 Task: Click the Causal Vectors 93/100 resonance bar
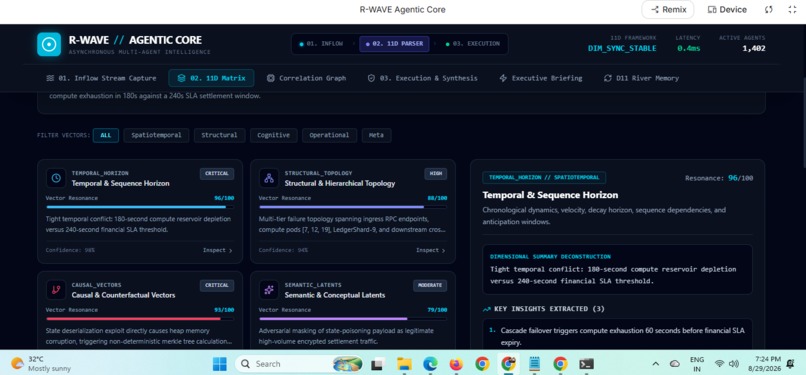[x=140, y=319]
